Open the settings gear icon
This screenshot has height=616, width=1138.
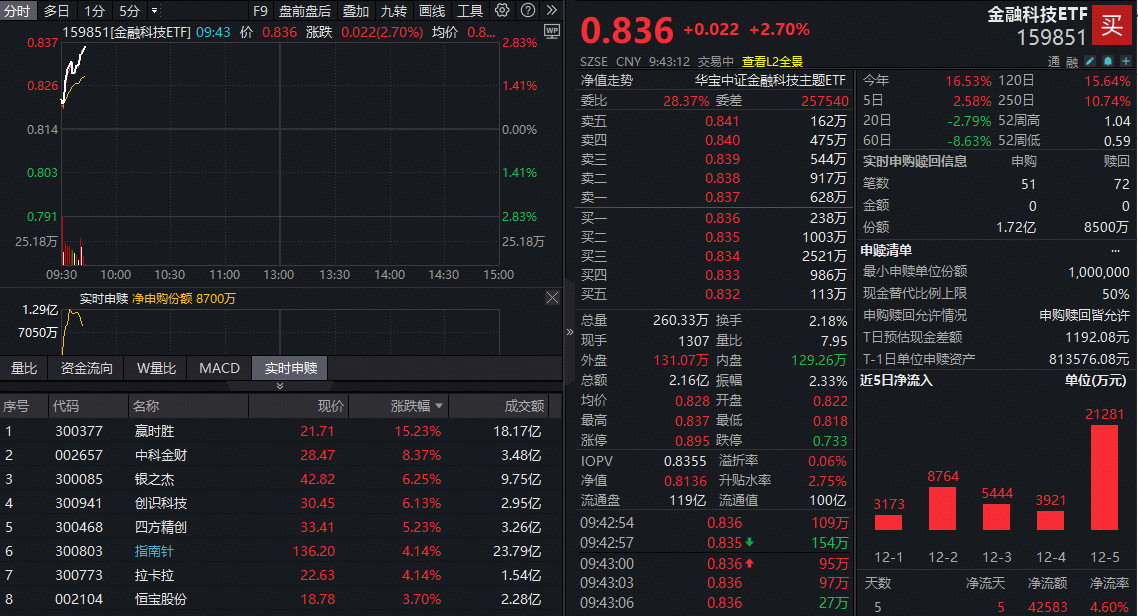(x=502, y=10)
